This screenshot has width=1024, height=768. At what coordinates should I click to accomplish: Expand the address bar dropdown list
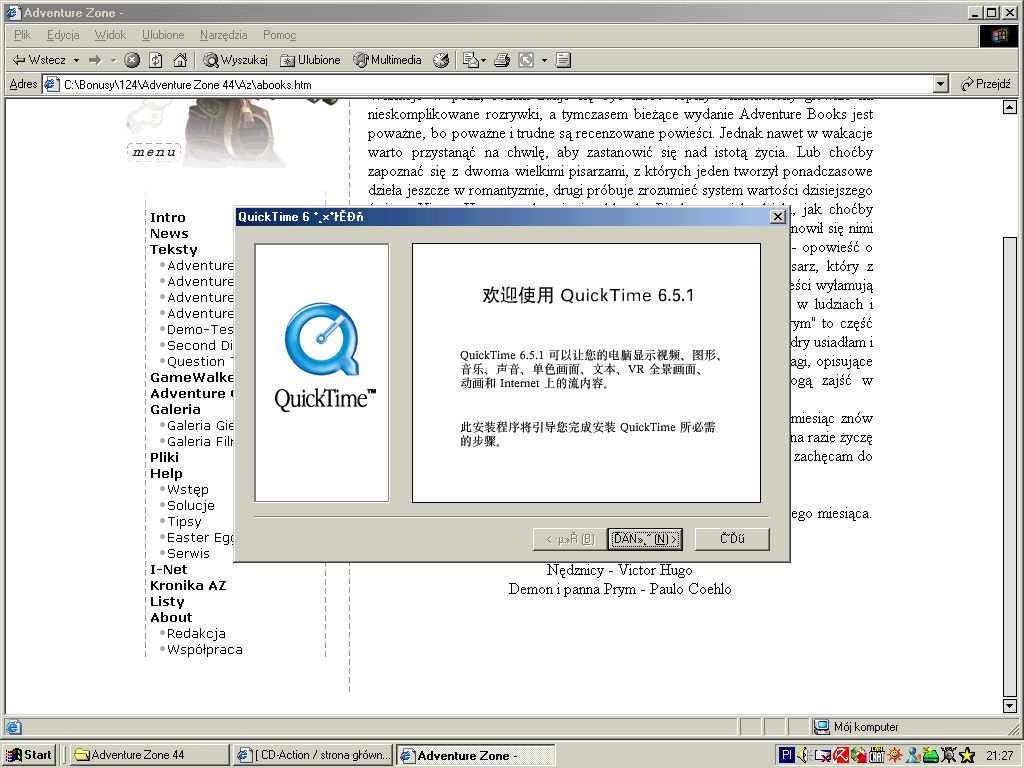click(x=940, y=85)
